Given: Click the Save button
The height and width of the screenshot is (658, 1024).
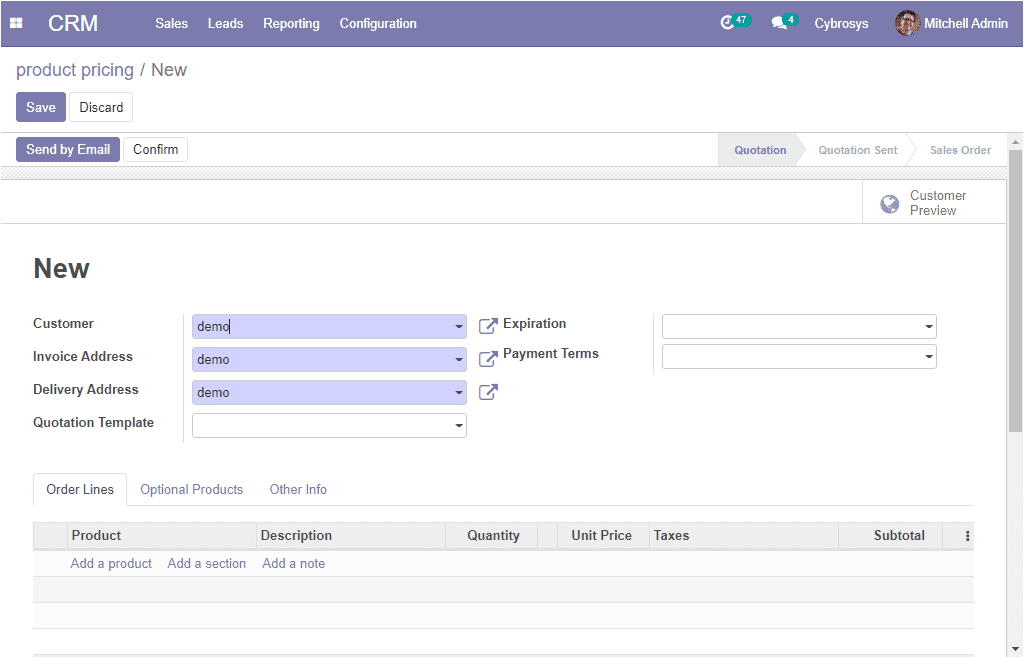Looking at the screenshot, I should click(x=41, y=107).
